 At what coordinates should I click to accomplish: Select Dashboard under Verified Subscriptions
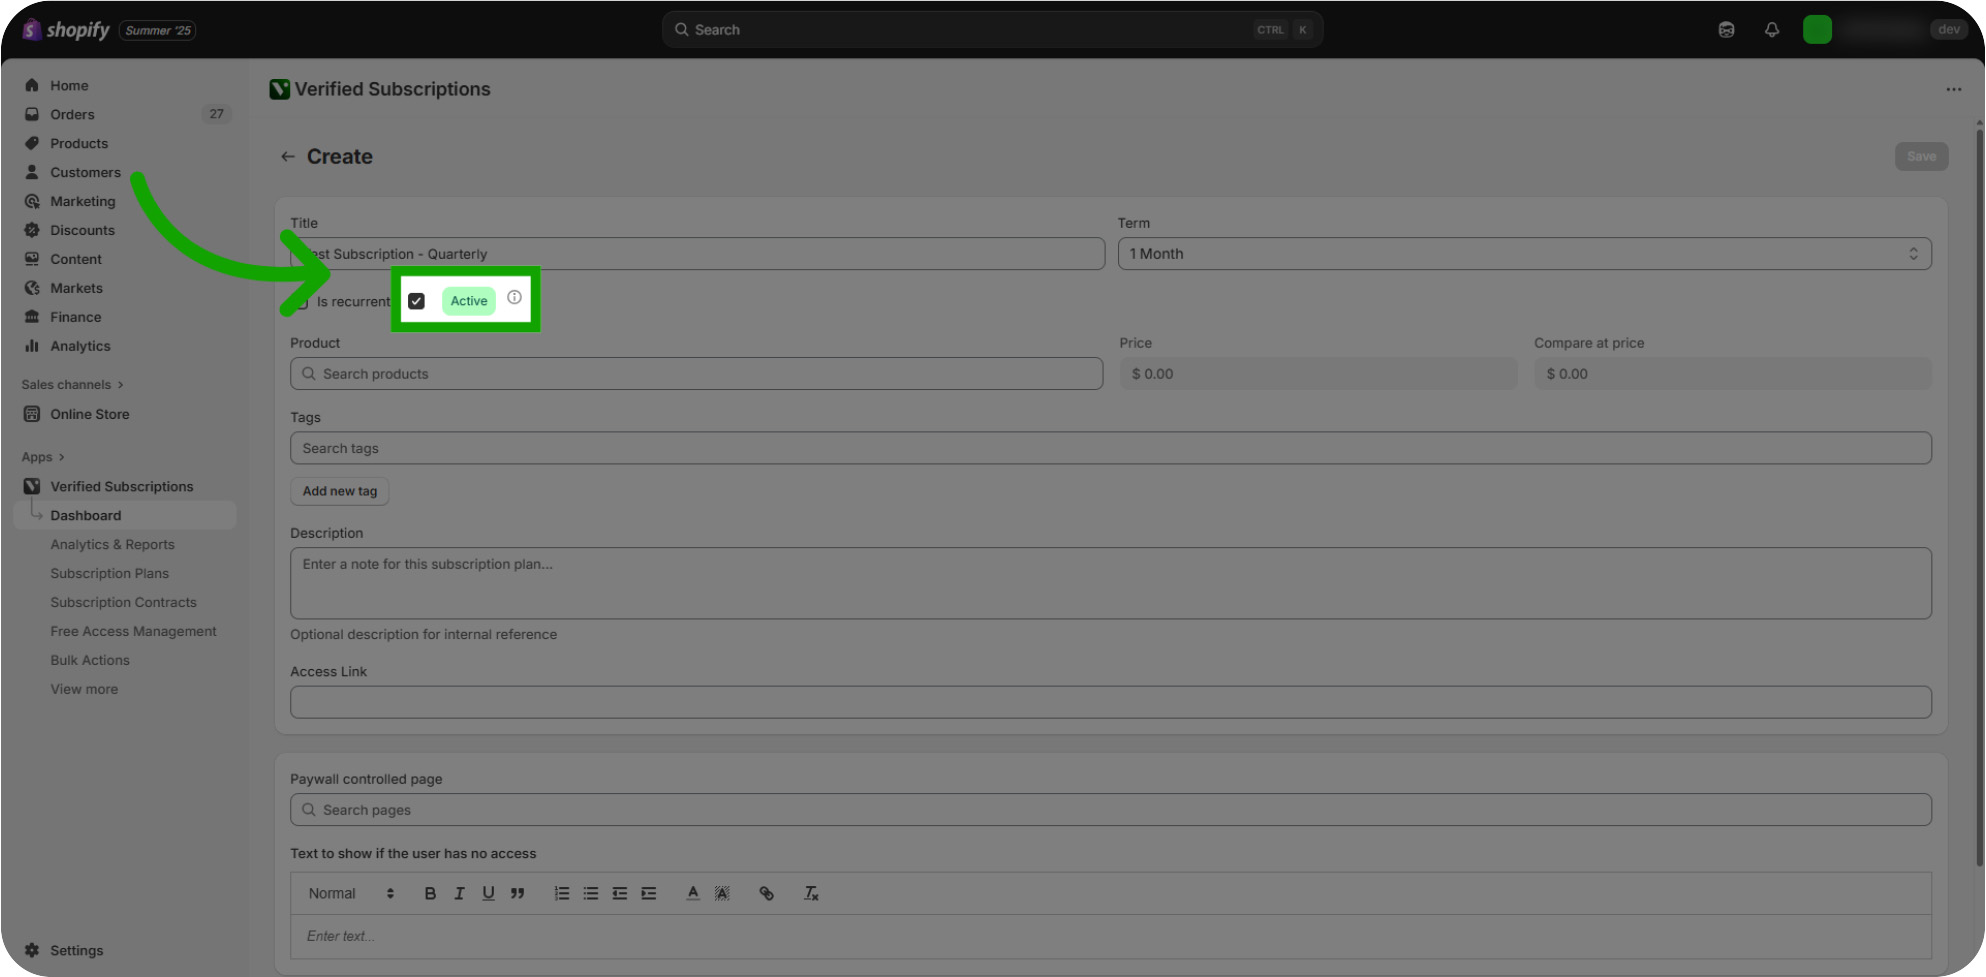coord(125,516)
